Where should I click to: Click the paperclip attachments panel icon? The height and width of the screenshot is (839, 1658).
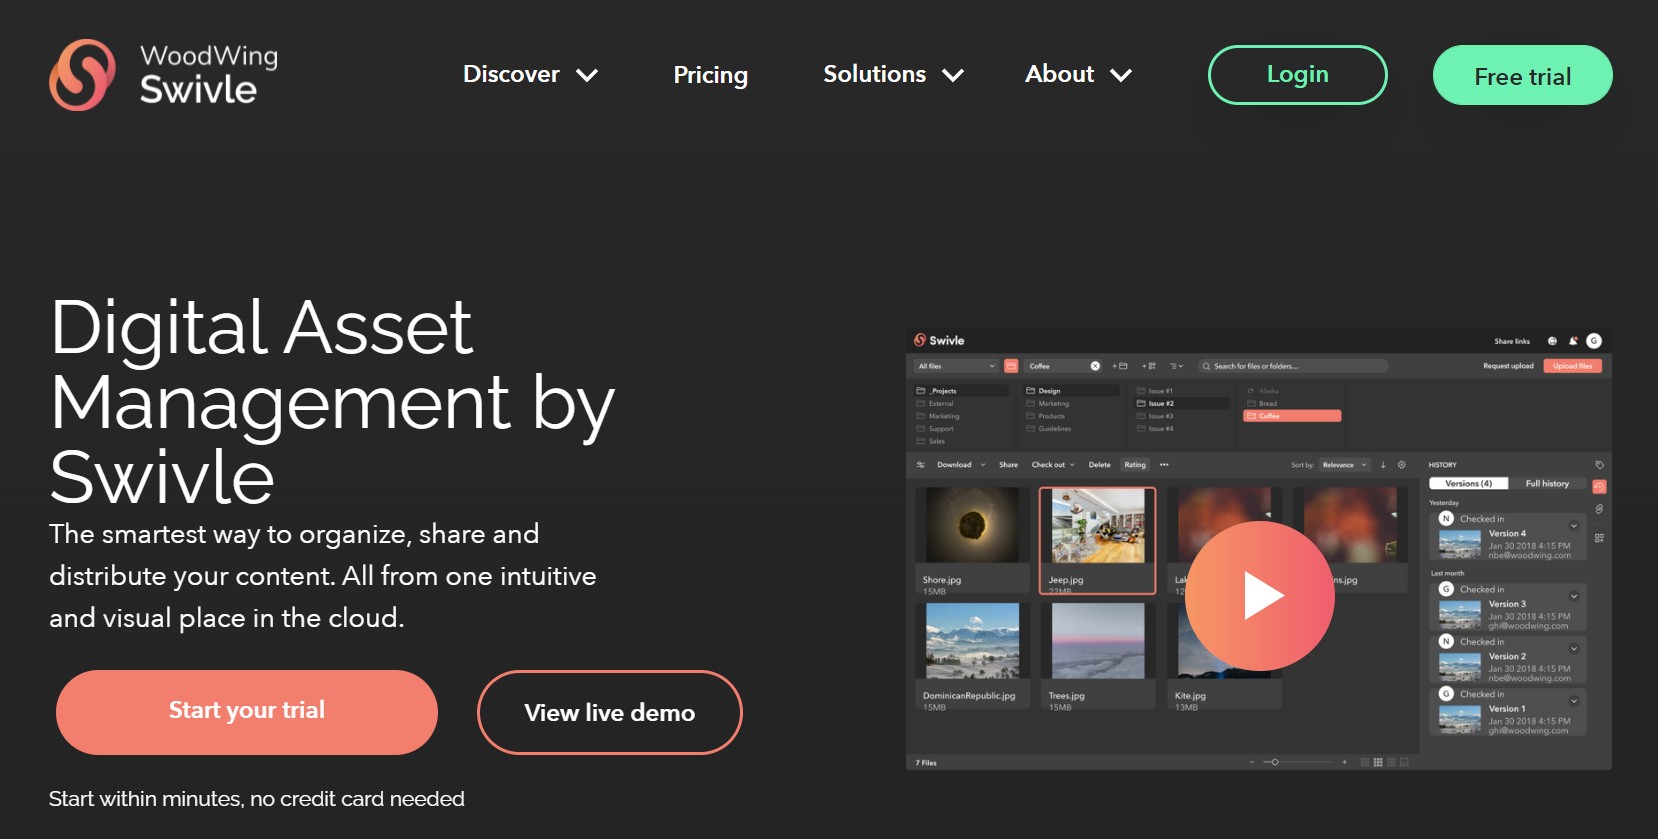(x=1599, y=509)
